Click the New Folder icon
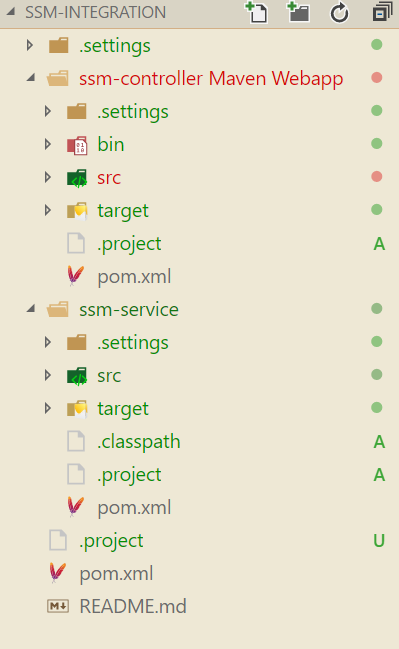399x649 pixels. coord(298,12)
